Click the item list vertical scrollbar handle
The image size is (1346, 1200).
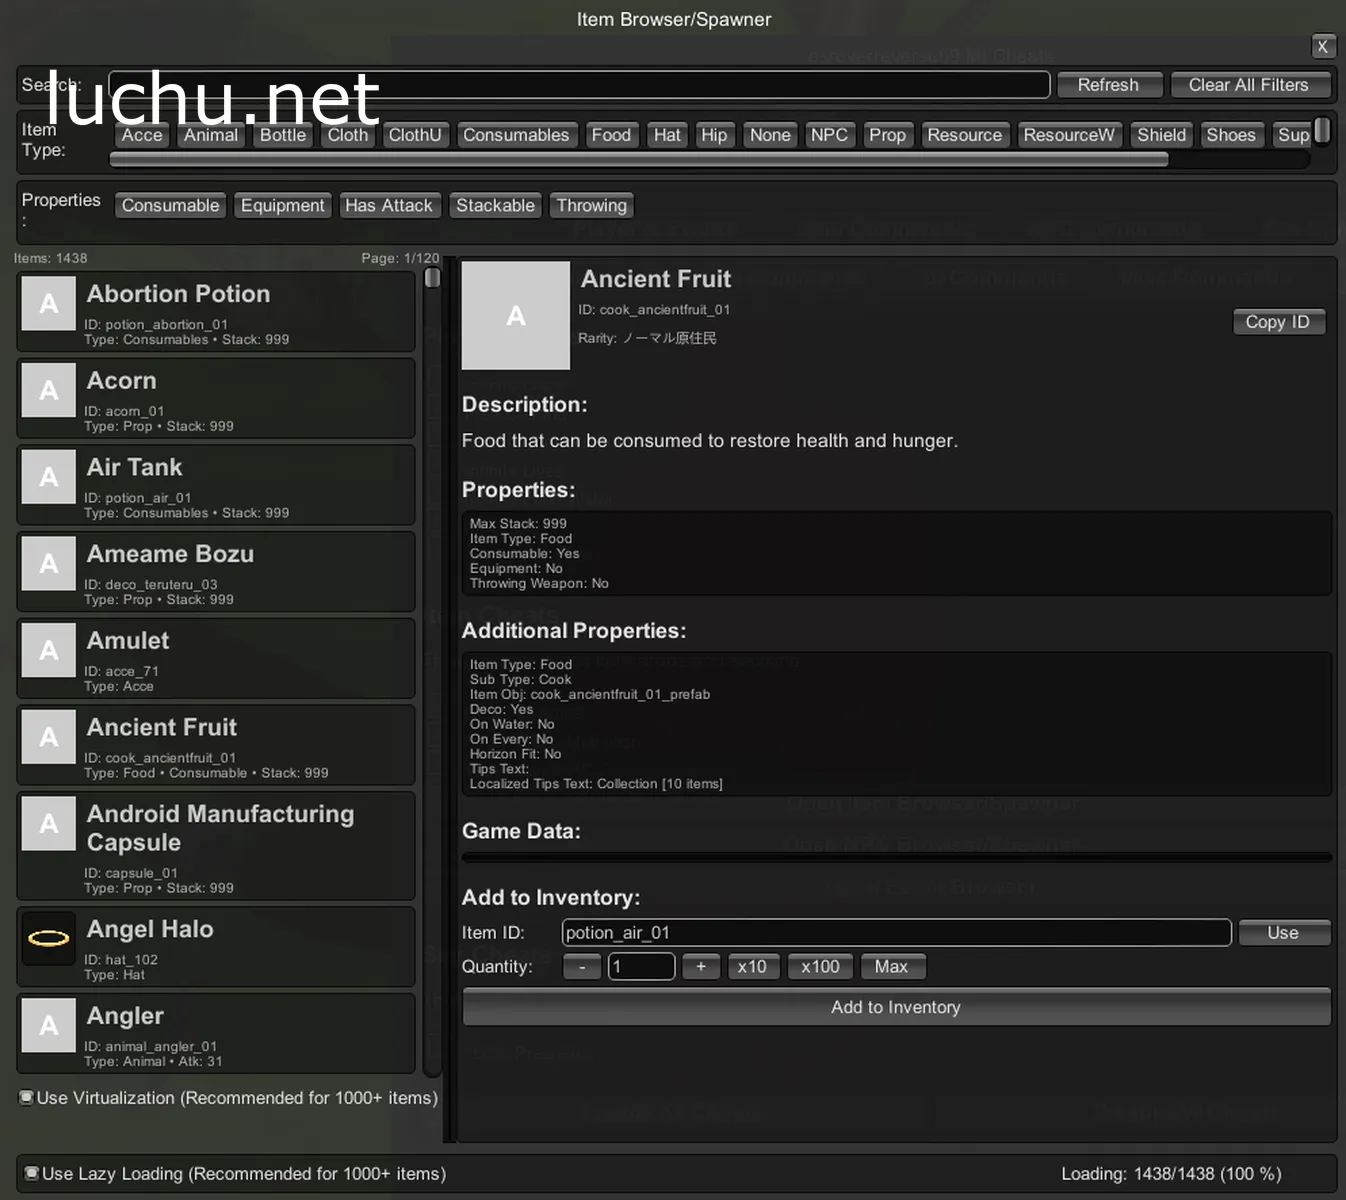tap(432, 278)
